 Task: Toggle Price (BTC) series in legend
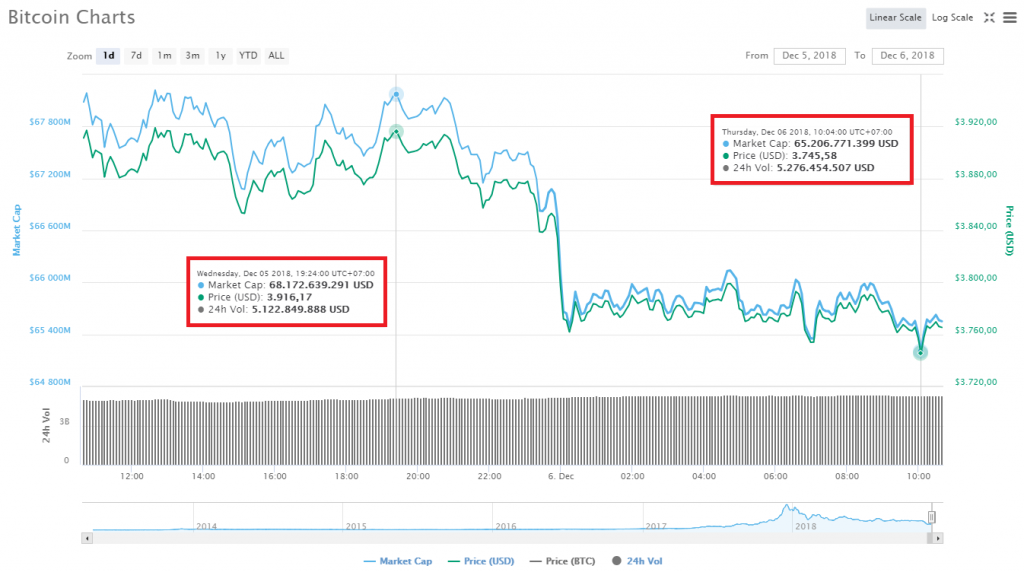pyautogui.click(x=562, y=561)
